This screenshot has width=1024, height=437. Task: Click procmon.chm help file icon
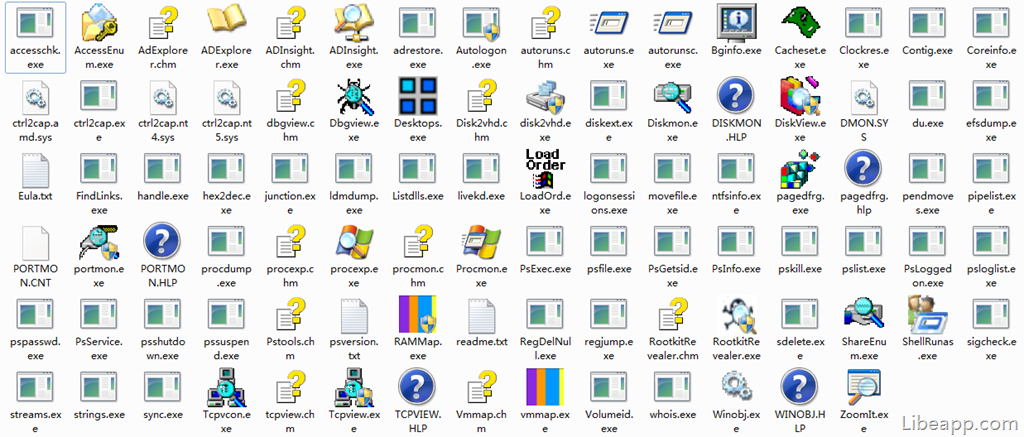point(417,242)
